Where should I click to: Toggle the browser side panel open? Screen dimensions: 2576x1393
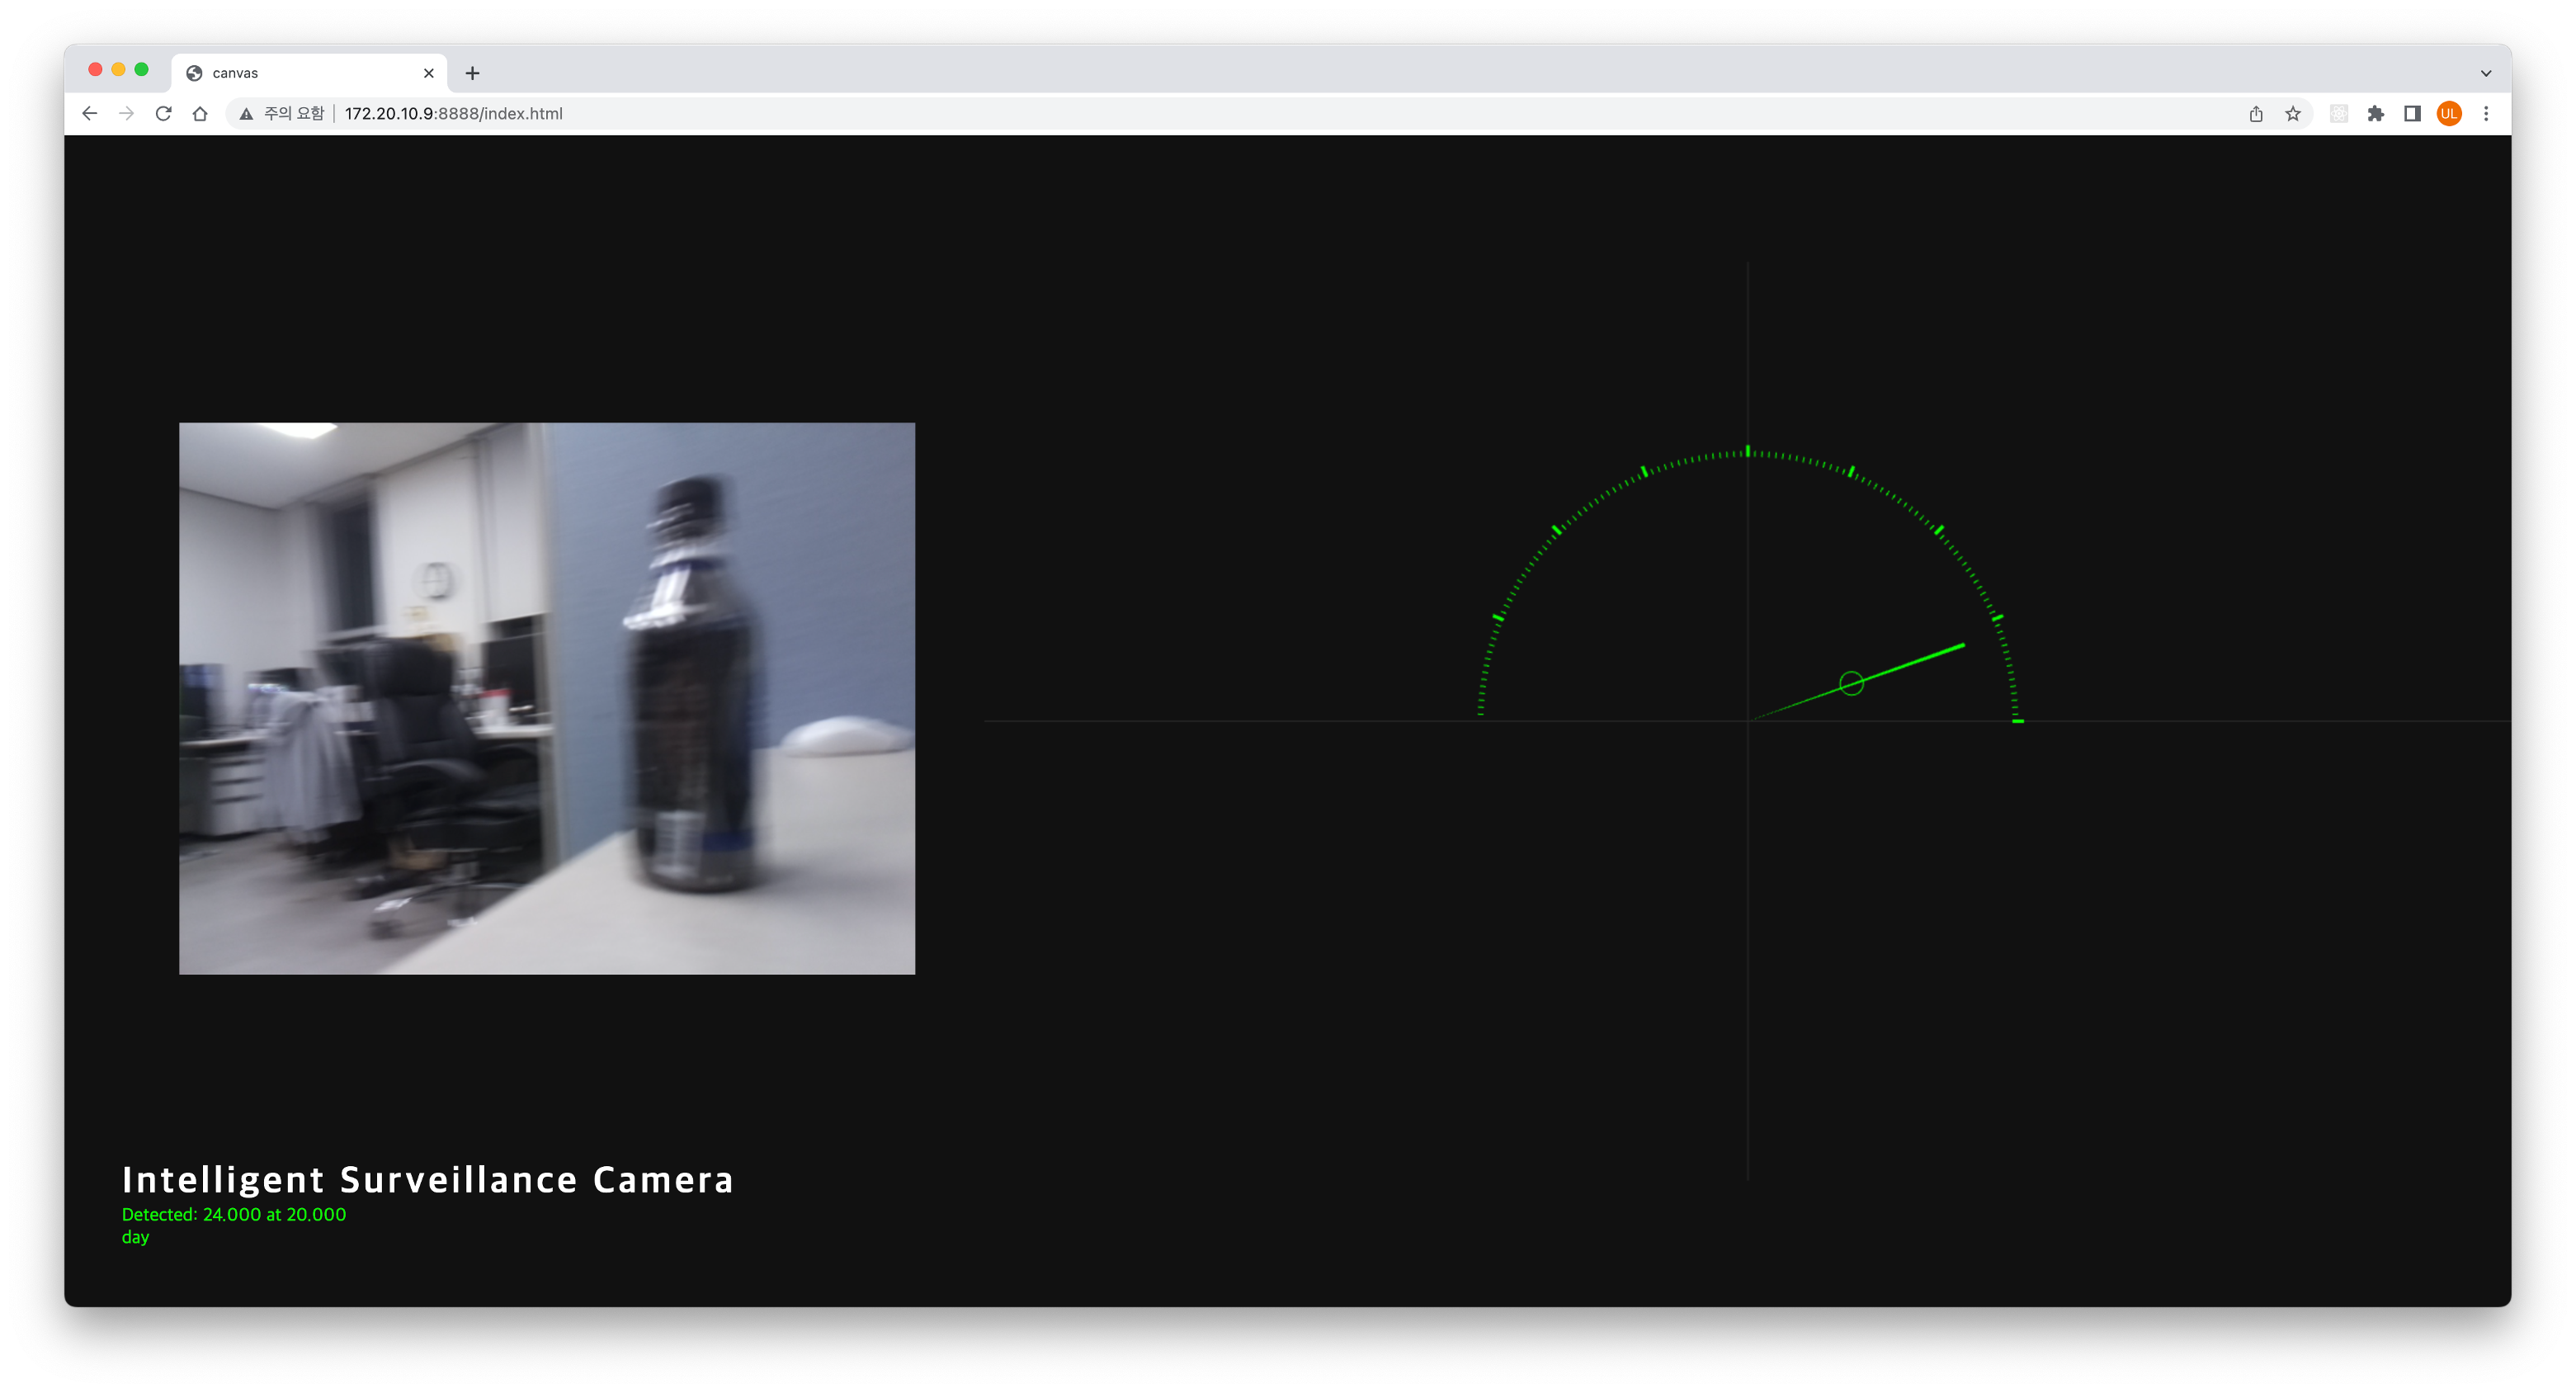tap(2412, 113)
